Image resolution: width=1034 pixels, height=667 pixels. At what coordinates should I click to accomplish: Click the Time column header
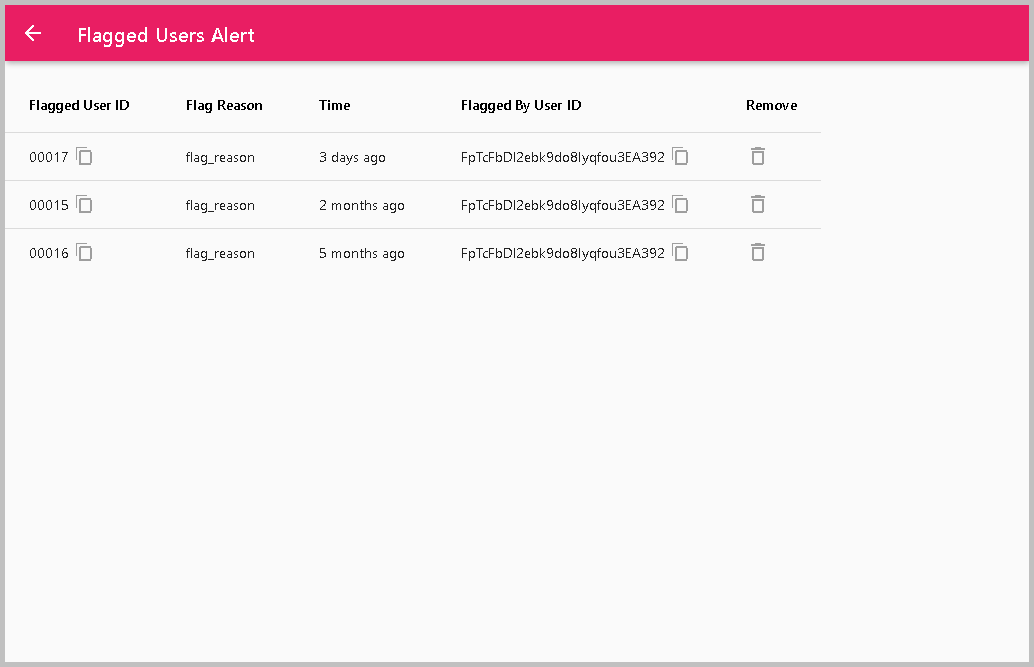334,105
